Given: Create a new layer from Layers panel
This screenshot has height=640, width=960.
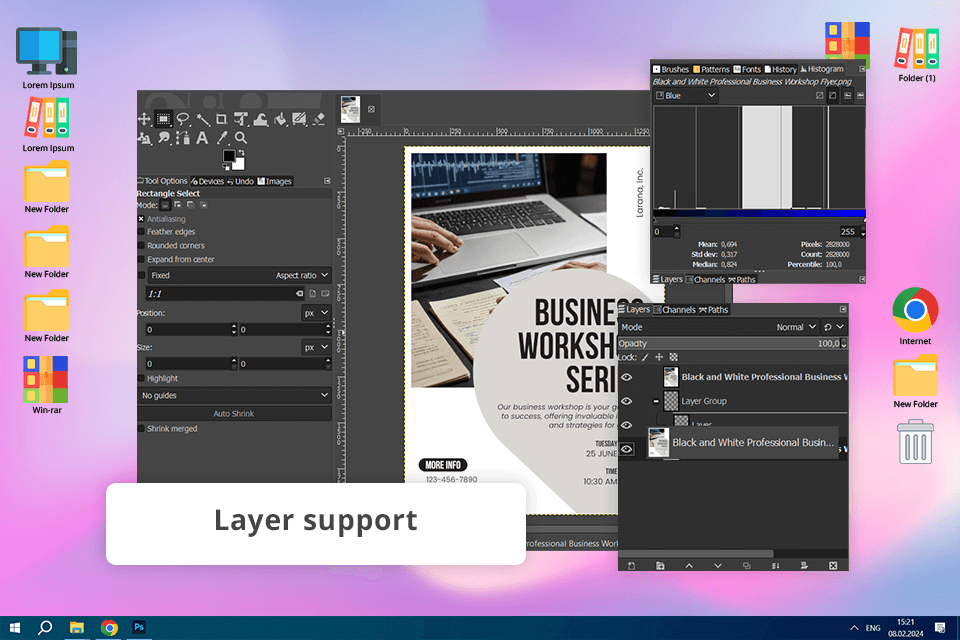Looking at the screenshot, I should coord(631,566).
